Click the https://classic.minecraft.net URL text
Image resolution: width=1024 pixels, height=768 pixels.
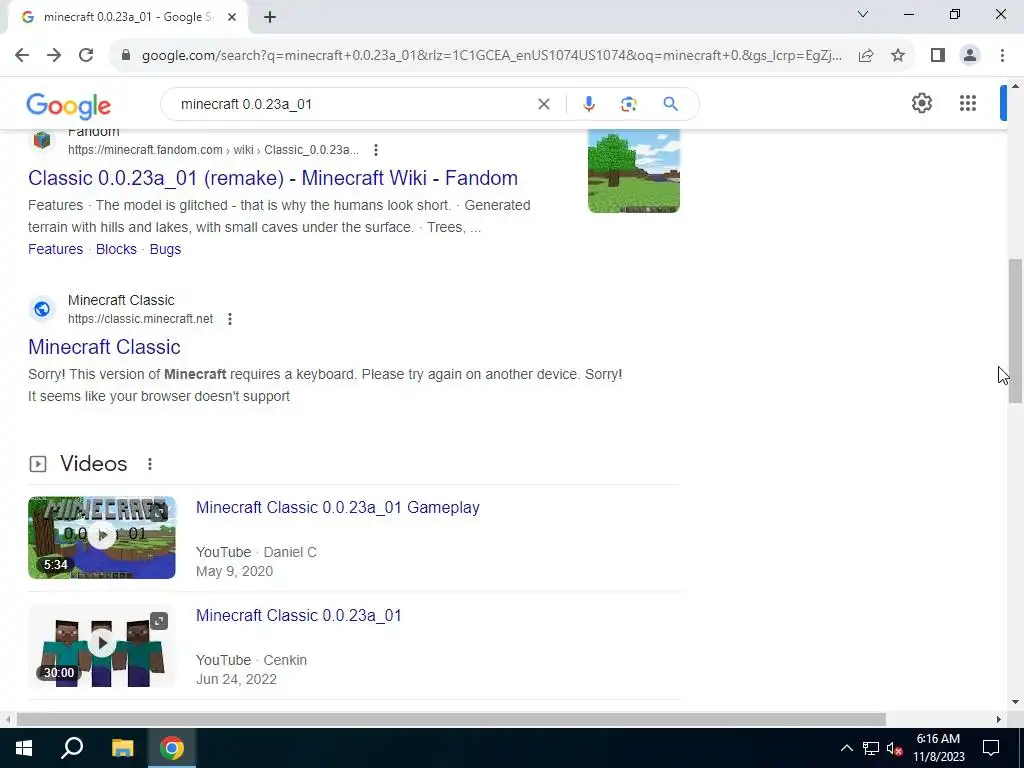click(140, 319)
